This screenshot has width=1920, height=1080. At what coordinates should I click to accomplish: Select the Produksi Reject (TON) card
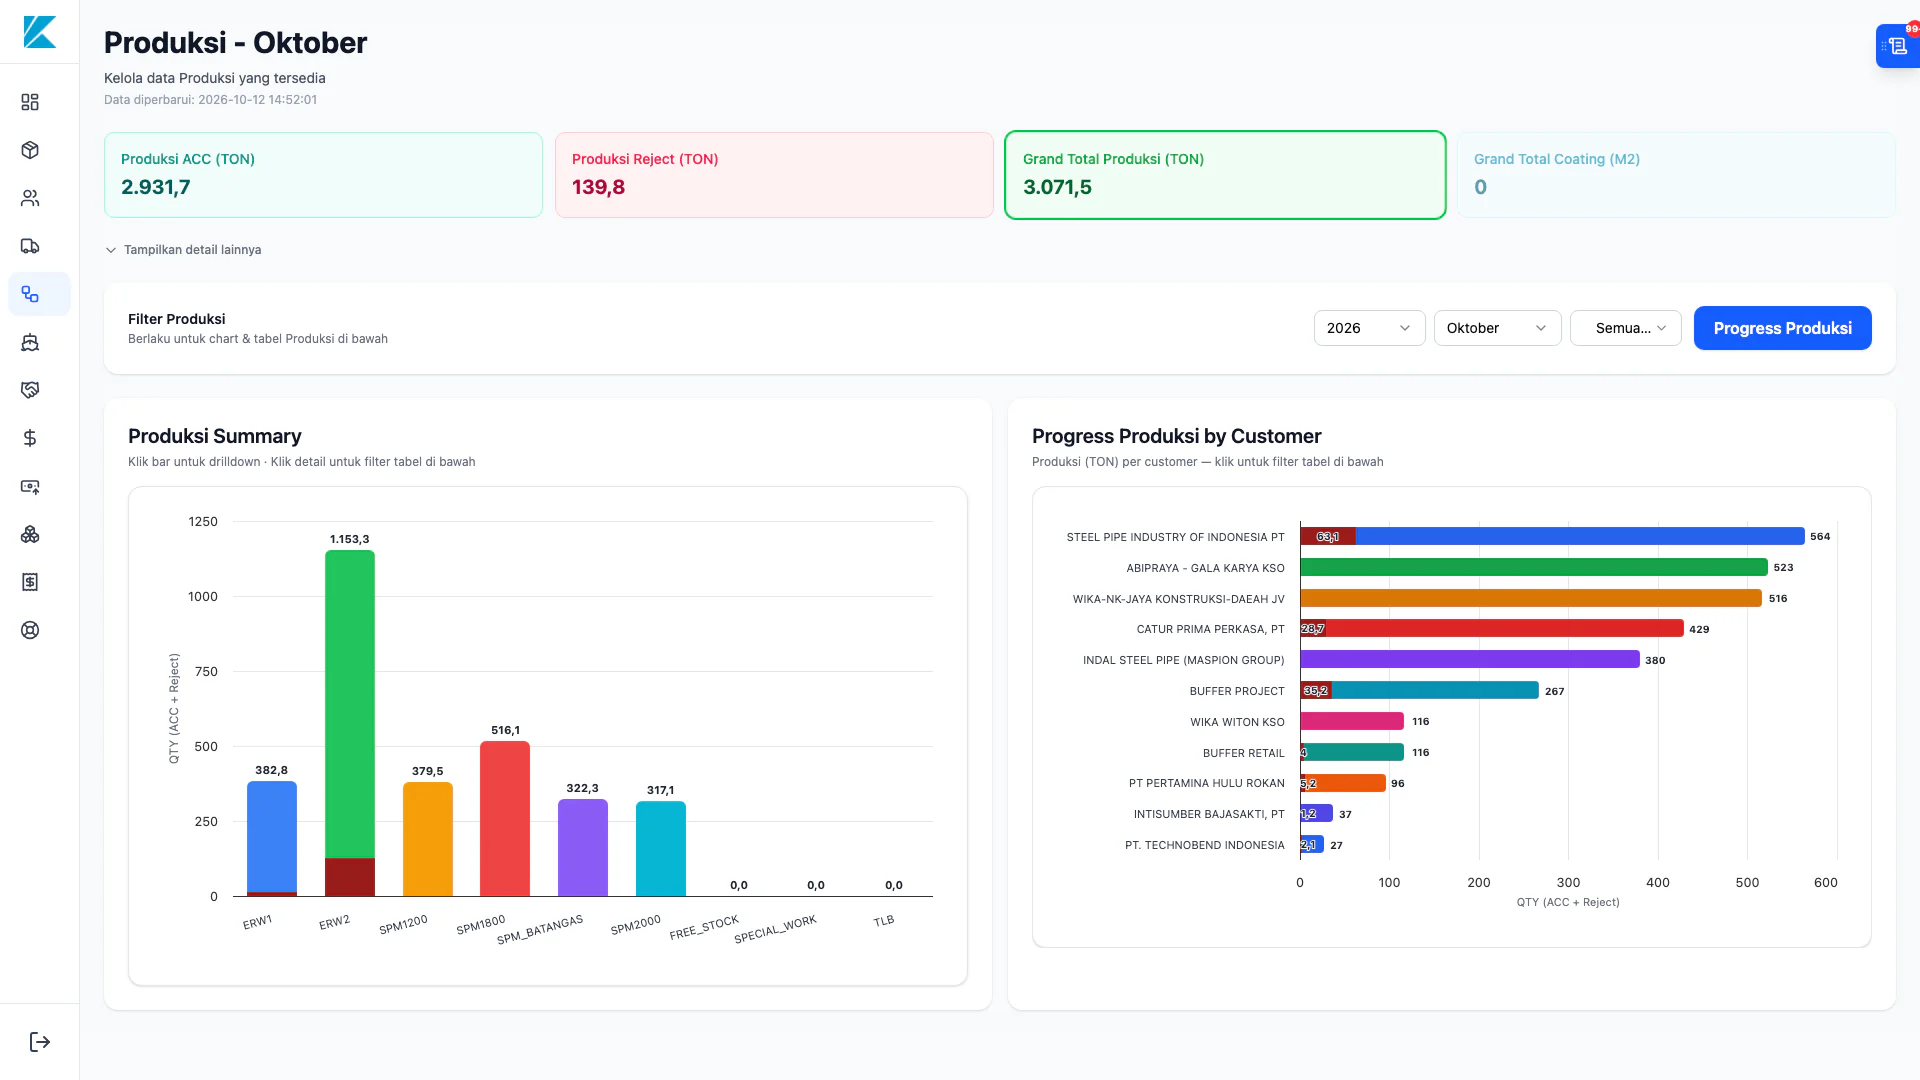(x=774, y=175)
